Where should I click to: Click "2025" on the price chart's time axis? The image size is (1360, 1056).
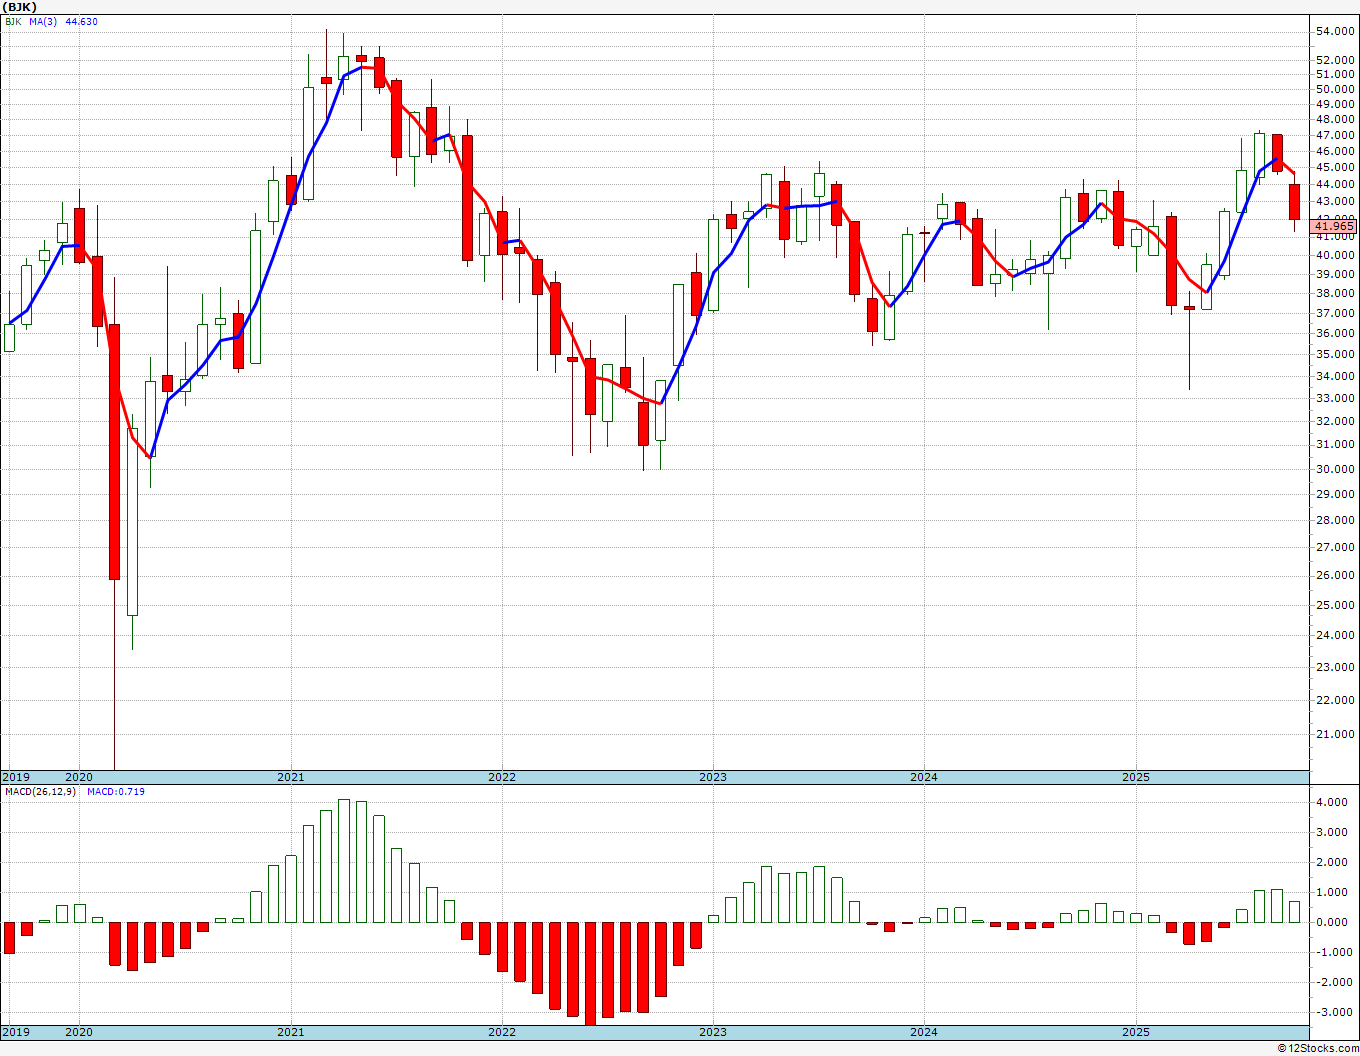point(1135,777)
